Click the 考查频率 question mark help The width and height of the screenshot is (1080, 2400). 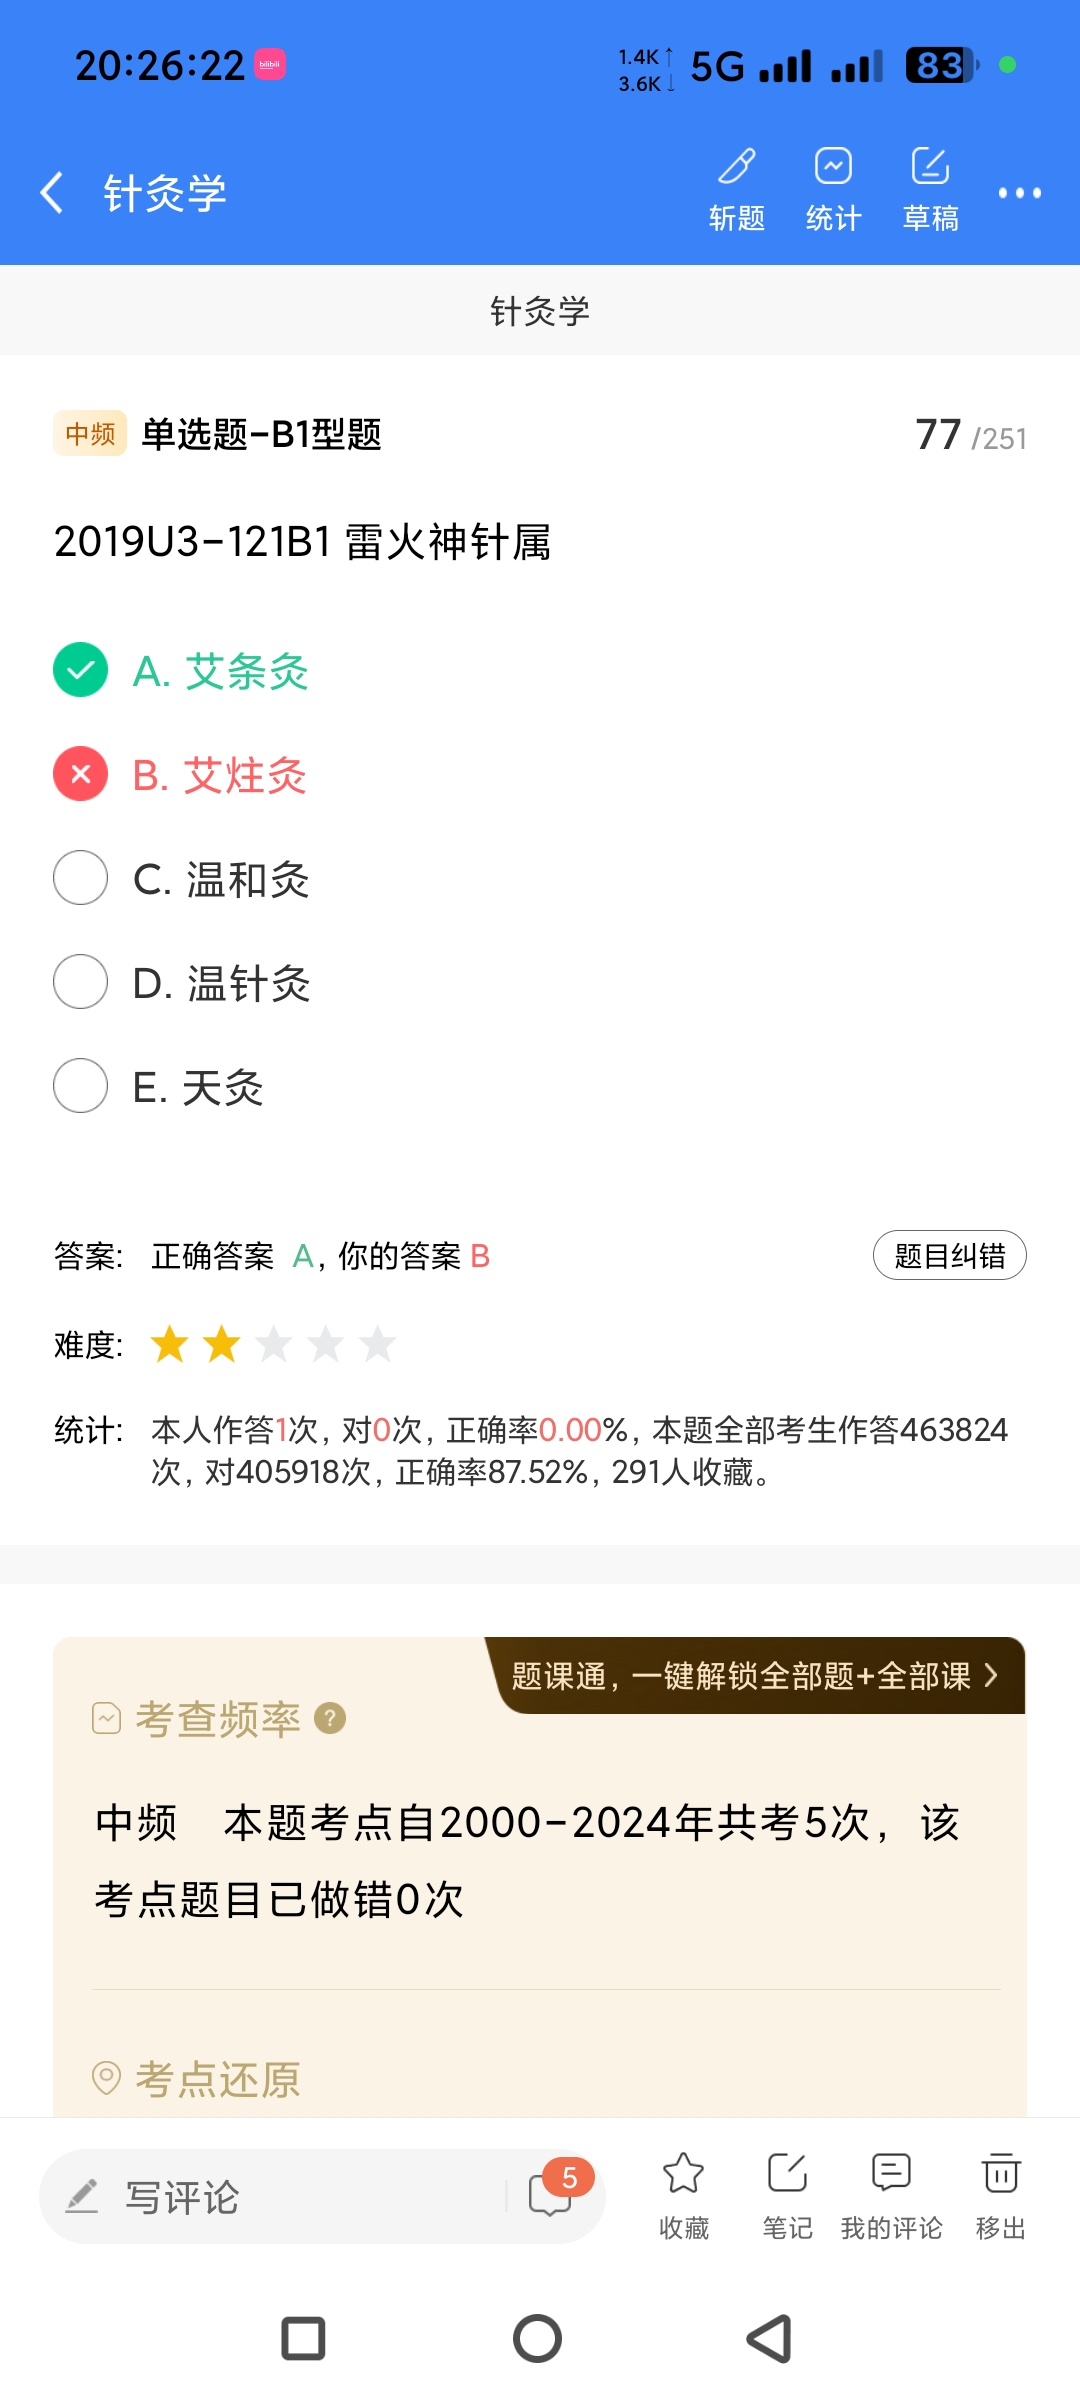[330, 1718]
